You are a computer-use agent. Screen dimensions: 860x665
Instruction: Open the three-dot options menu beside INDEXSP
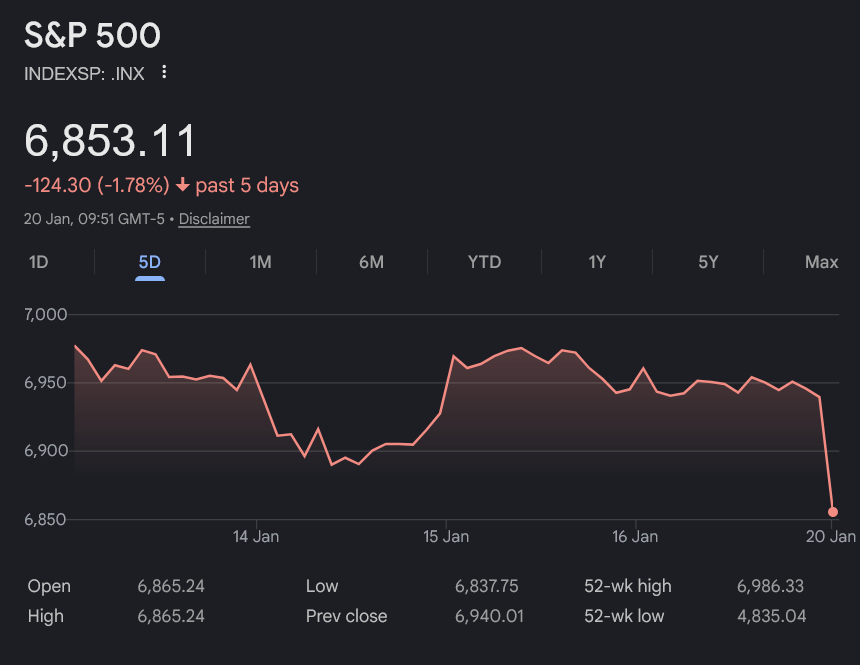(x=164, y=72)
